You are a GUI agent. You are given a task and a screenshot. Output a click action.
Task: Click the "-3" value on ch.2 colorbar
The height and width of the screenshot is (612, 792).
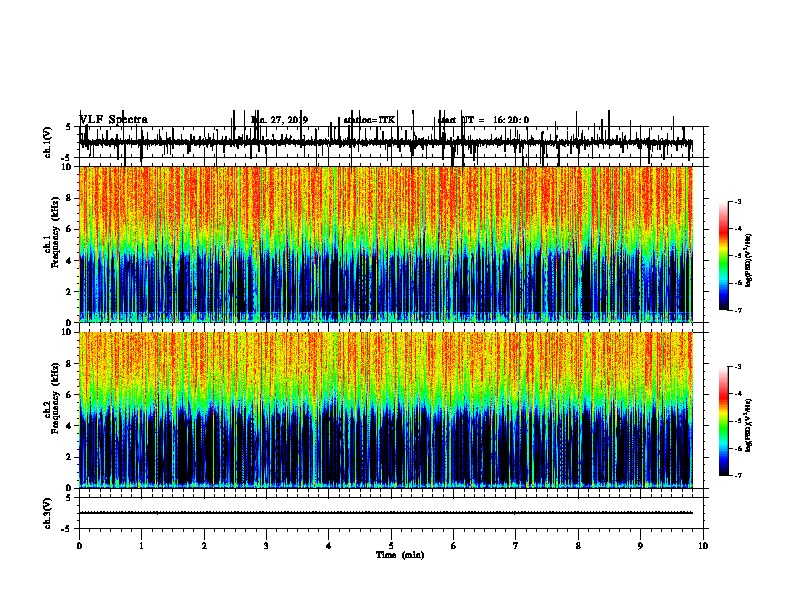point(737,367)
